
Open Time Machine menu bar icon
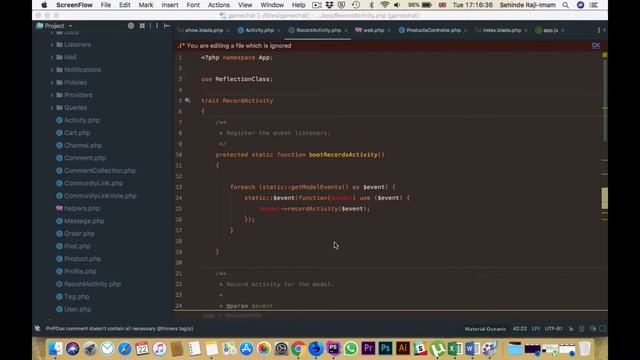(356, 5)
